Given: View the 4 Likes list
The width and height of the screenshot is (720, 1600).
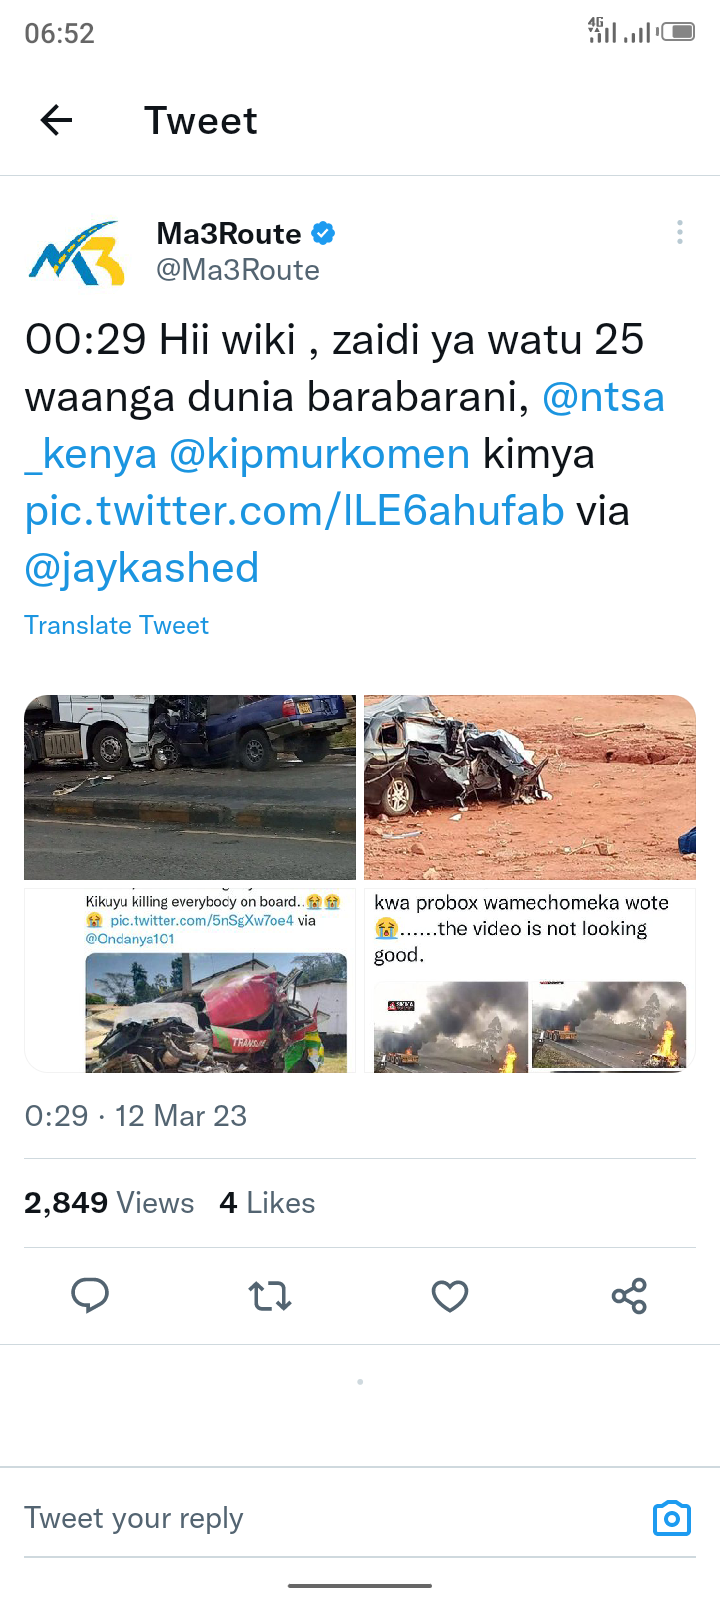Looking at the screenshot, I should click(x=267, y=1203).
